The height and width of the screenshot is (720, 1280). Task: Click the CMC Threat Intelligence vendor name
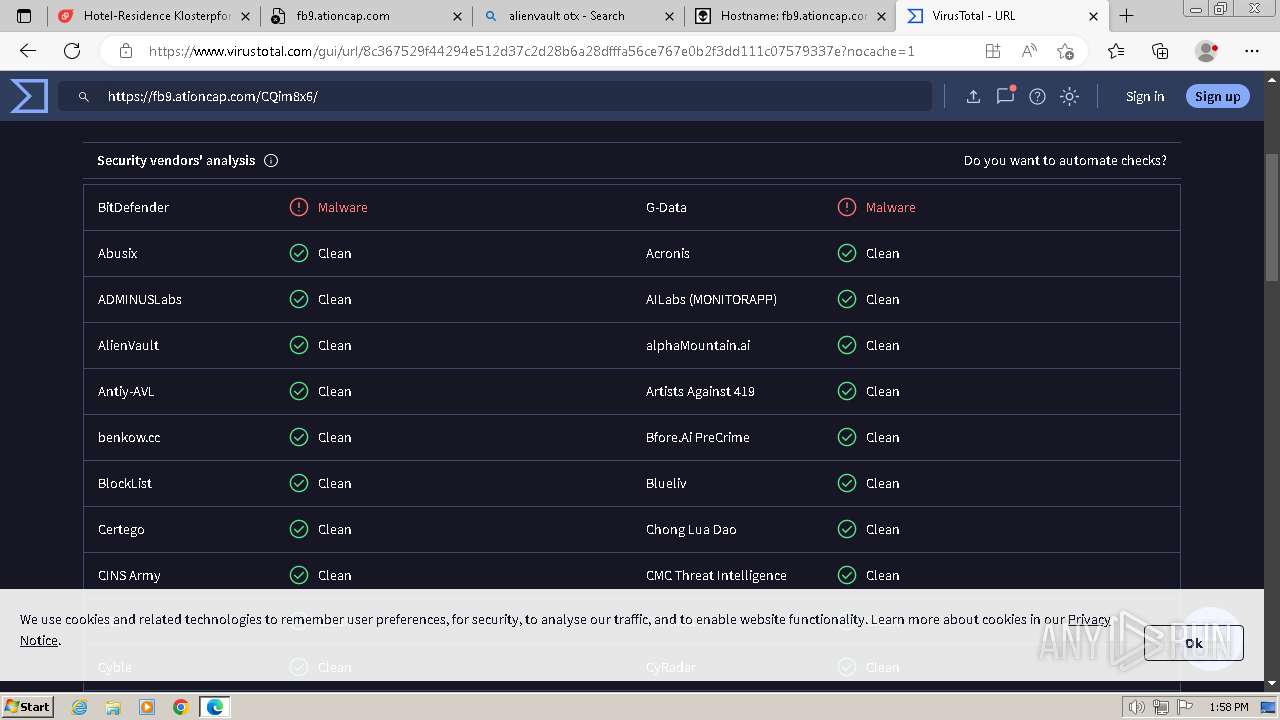(x=716, y=575)
